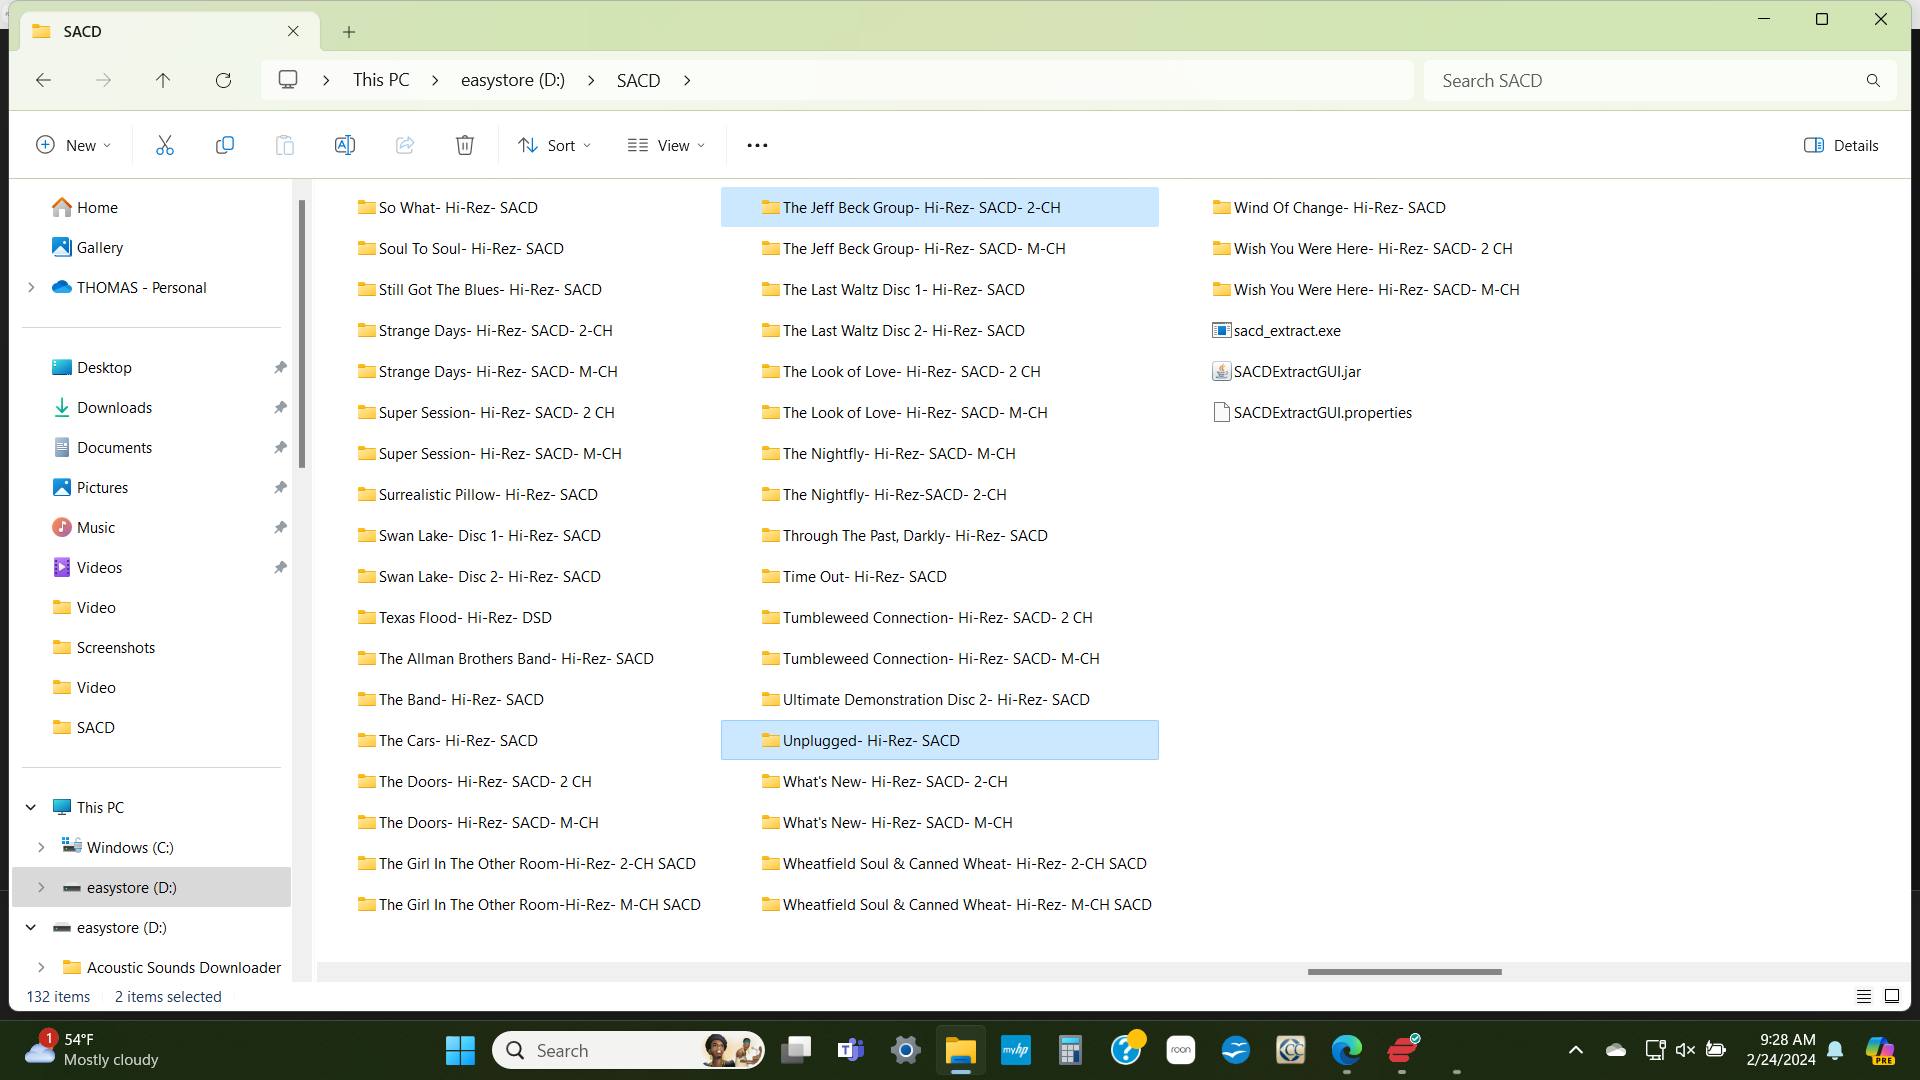Click the PC monitor icon in address bar
The height and width of the screenshot is (1080, 1920).
[x=288, y=79]
